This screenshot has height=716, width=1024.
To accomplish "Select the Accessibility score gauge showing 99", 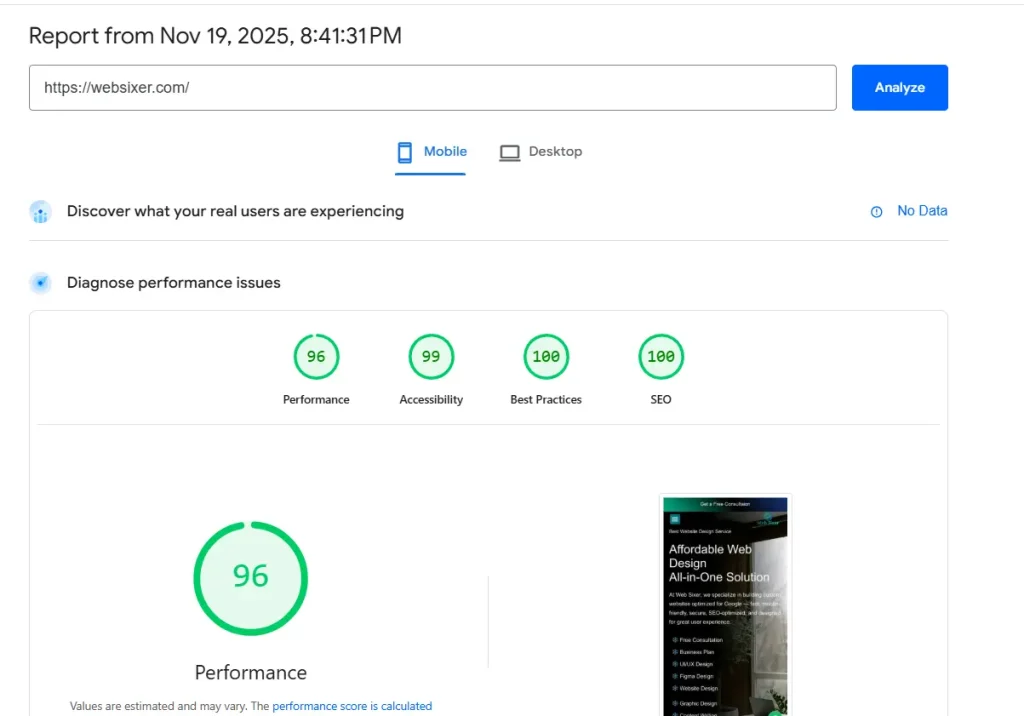I will 431,356.
